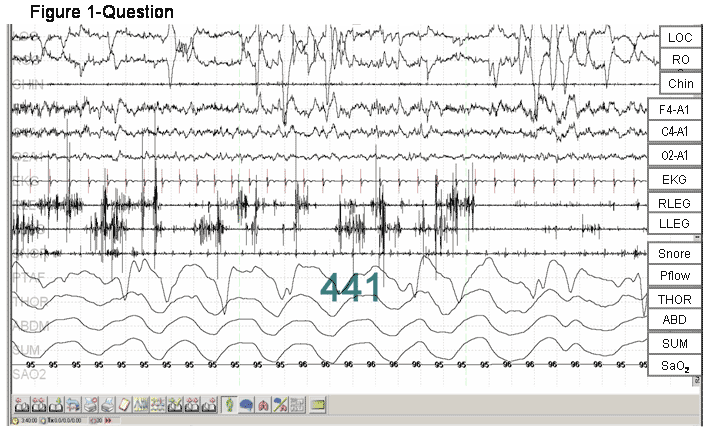Click the red lungs toolbar icon
710x432 pixels.
[263, 405]
